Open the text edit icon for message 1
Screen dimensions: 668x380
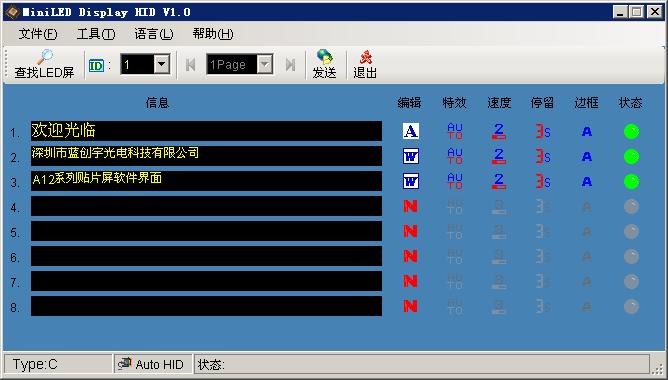411,131
